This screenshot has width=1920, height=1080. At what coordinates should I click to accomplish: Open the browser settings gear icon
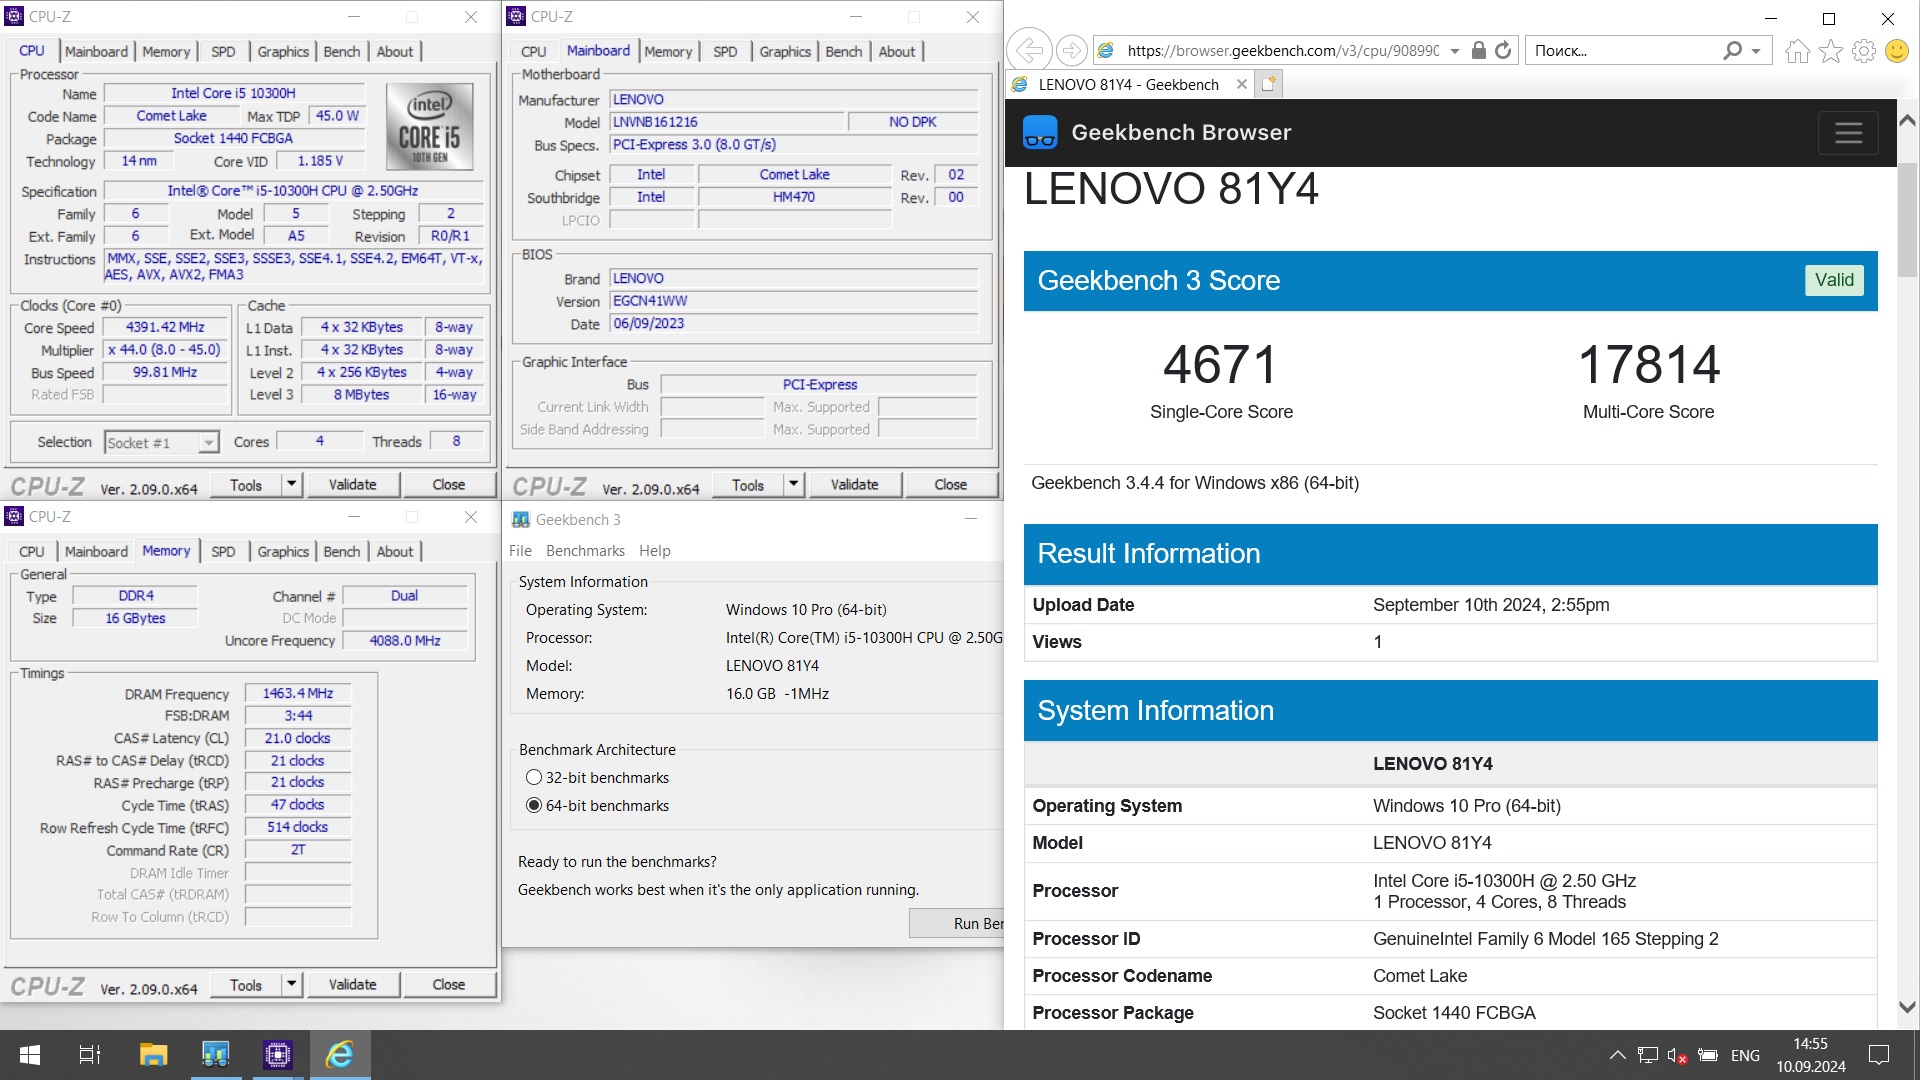pos(1864,51)
